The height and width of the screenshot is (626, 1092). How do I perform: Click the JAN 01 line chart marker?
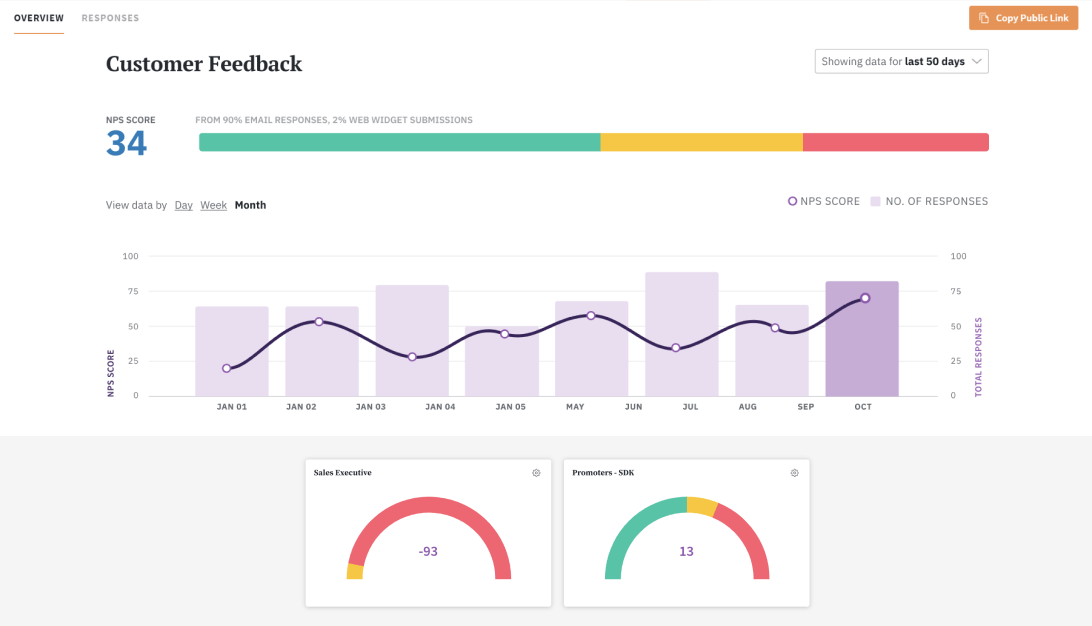(225, 368)
